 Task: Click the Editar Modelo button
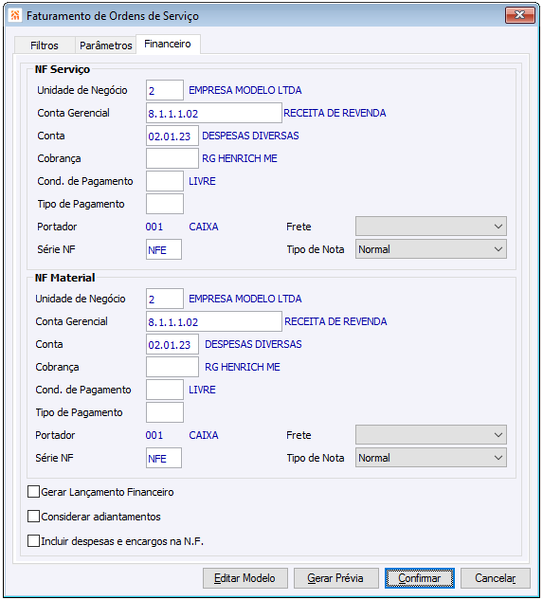[x=245, y=578]
